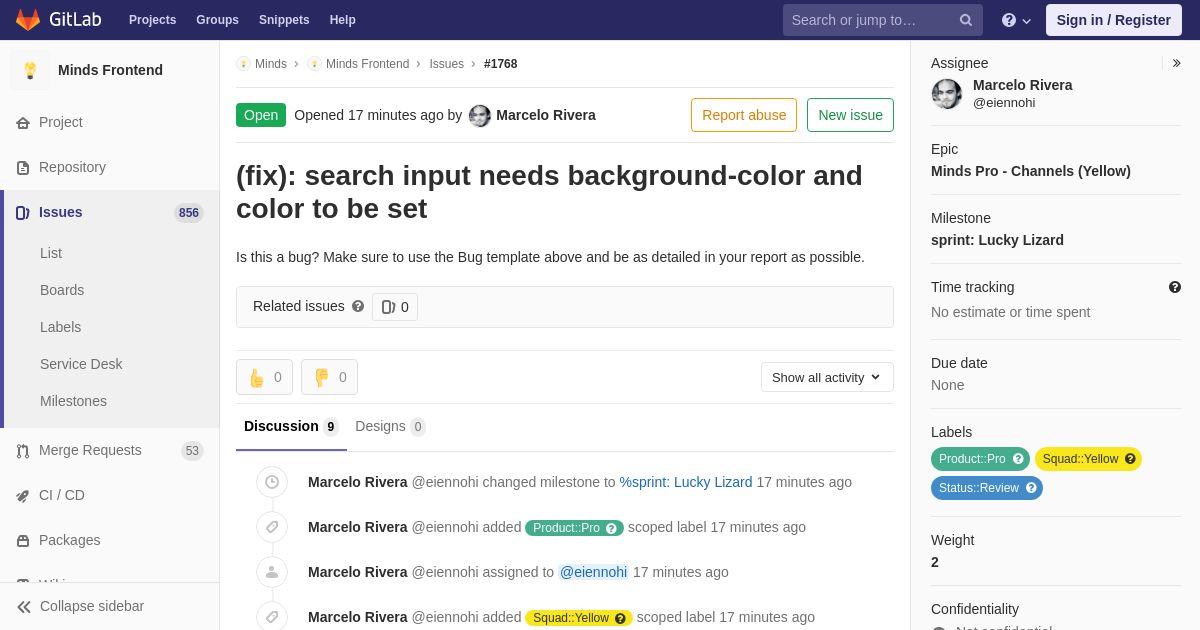The image size is (1200, 630).
Task: Open the help question-mark dropdown
Action: coord(1016,20)
